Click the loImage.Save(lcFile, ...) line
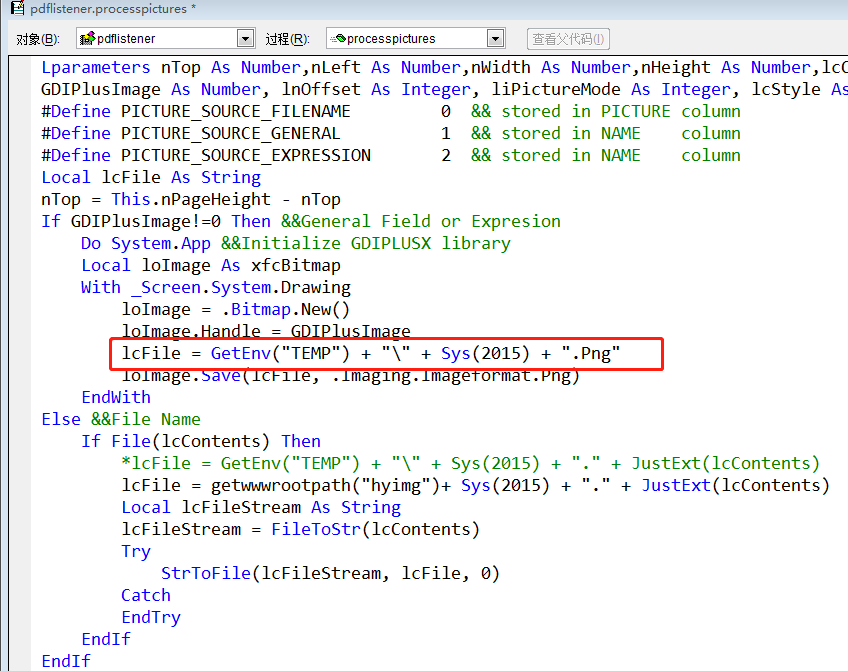Viewport: 848px width, 671px height. 350,377
